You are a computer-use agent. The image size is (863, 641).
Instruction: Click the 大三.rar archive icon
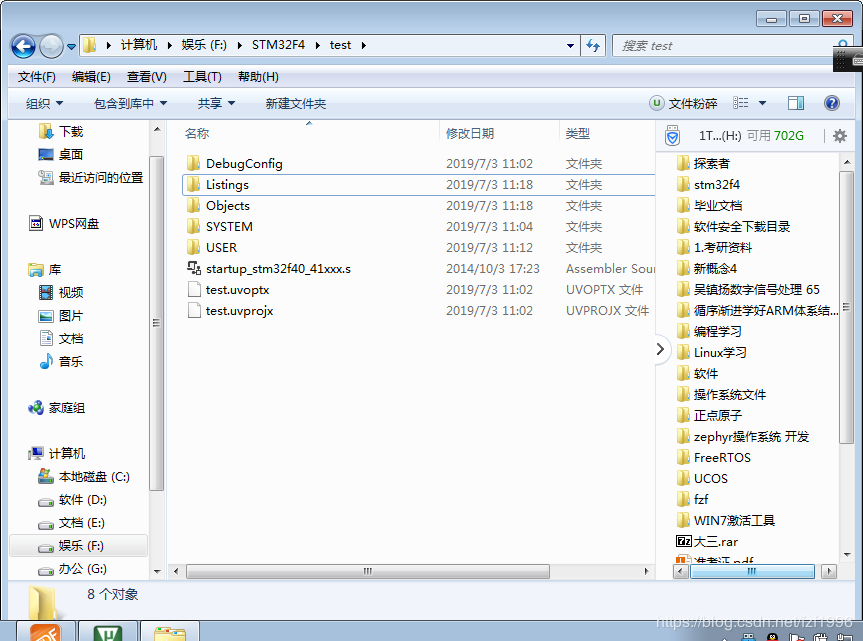tap(683, 541)
